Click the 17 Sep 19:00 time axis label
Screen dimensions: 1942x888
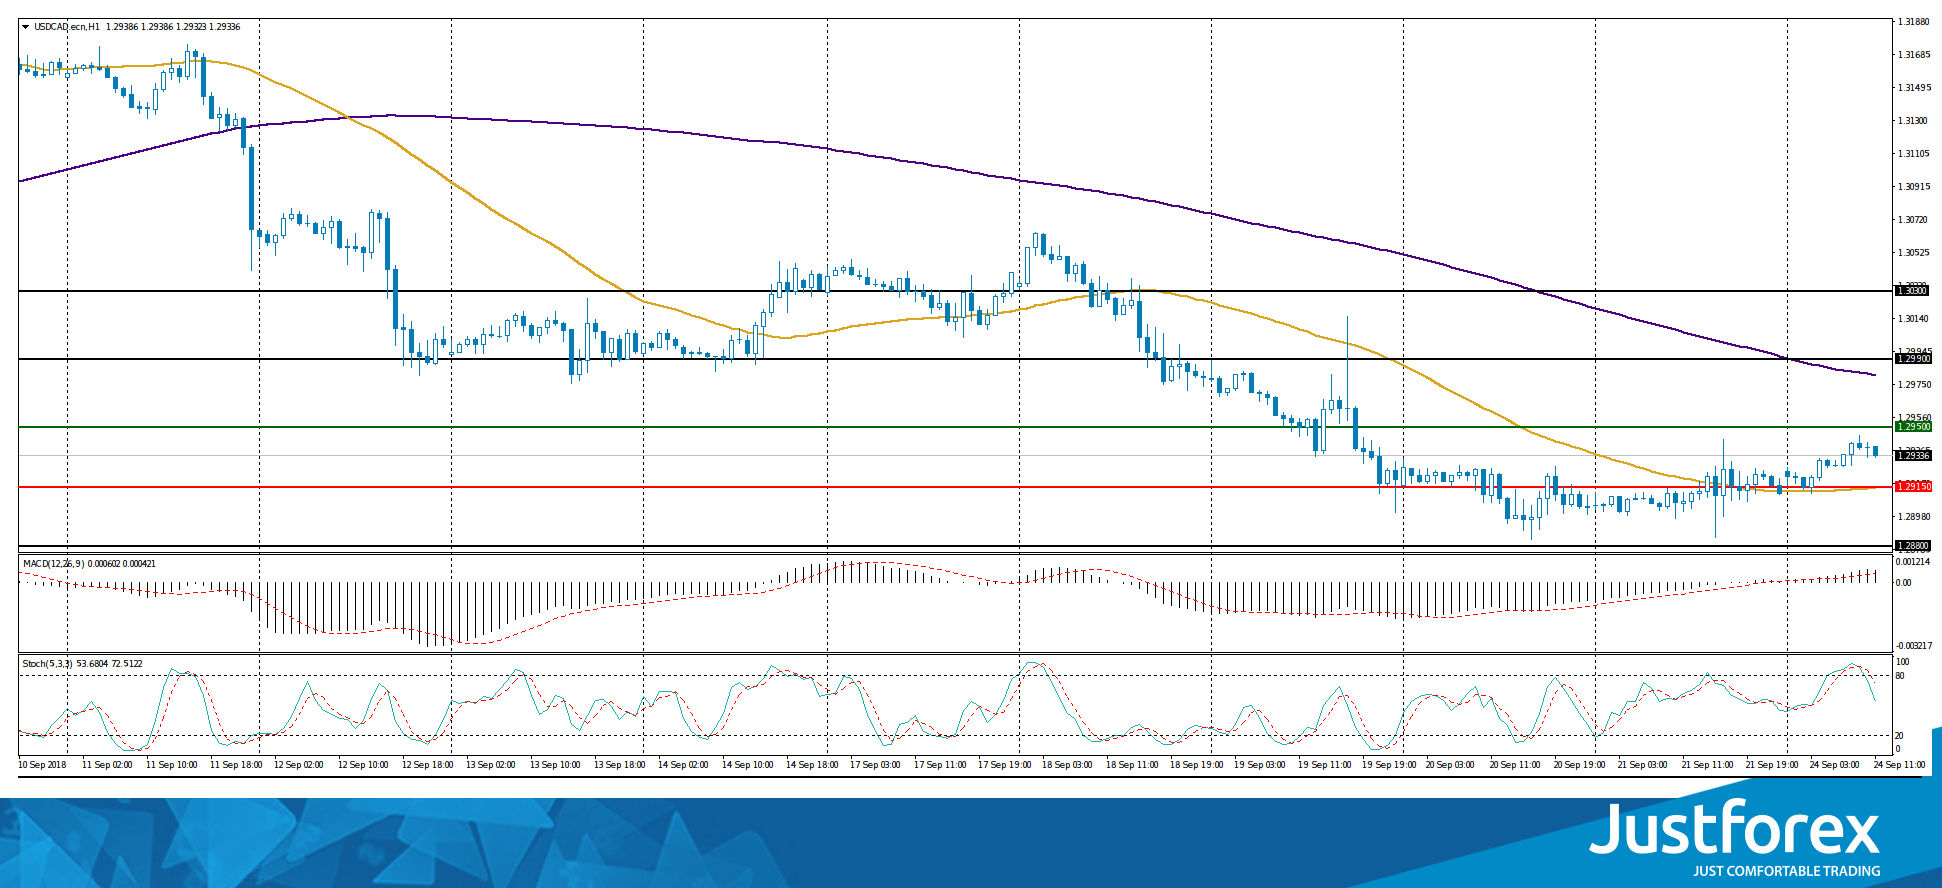tap(1004, 765)
